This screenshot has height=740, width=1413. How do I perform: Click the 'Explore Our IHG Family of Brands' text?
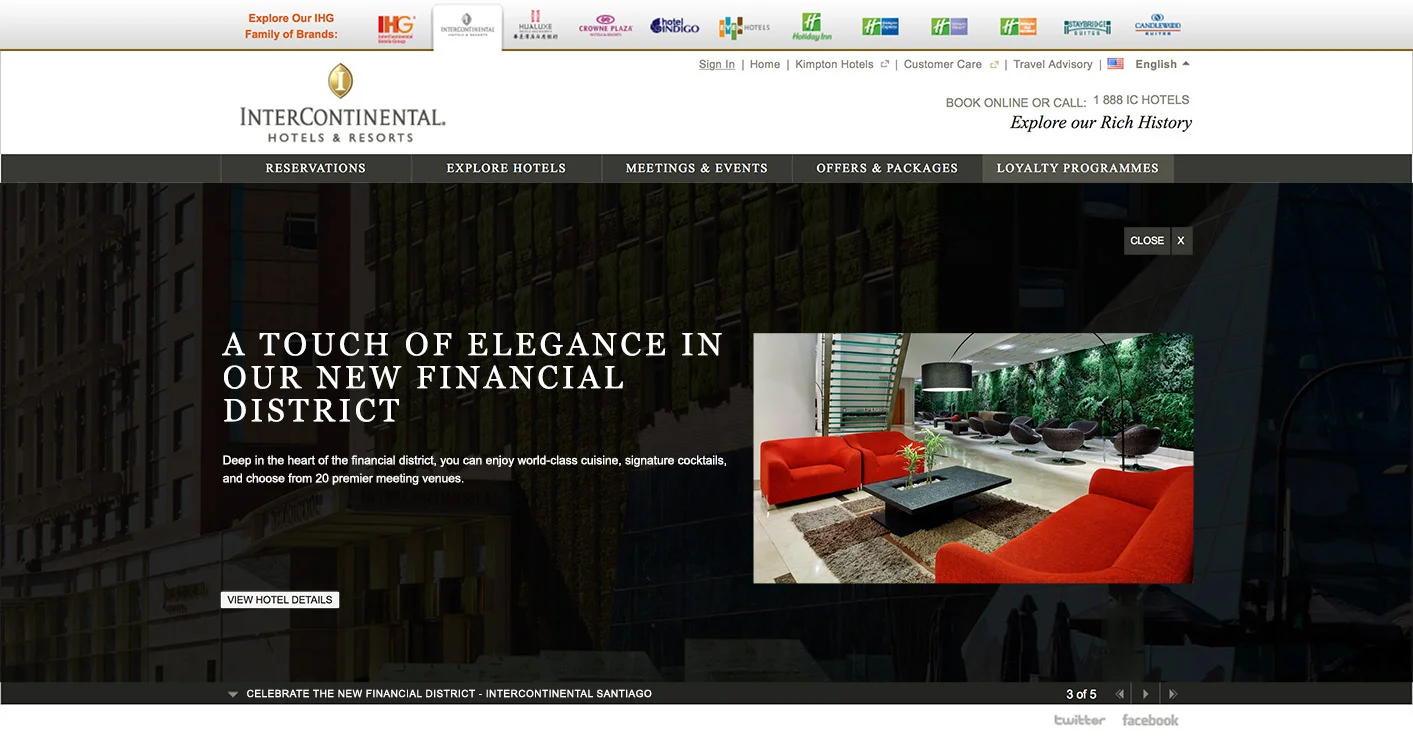point(291,26)
